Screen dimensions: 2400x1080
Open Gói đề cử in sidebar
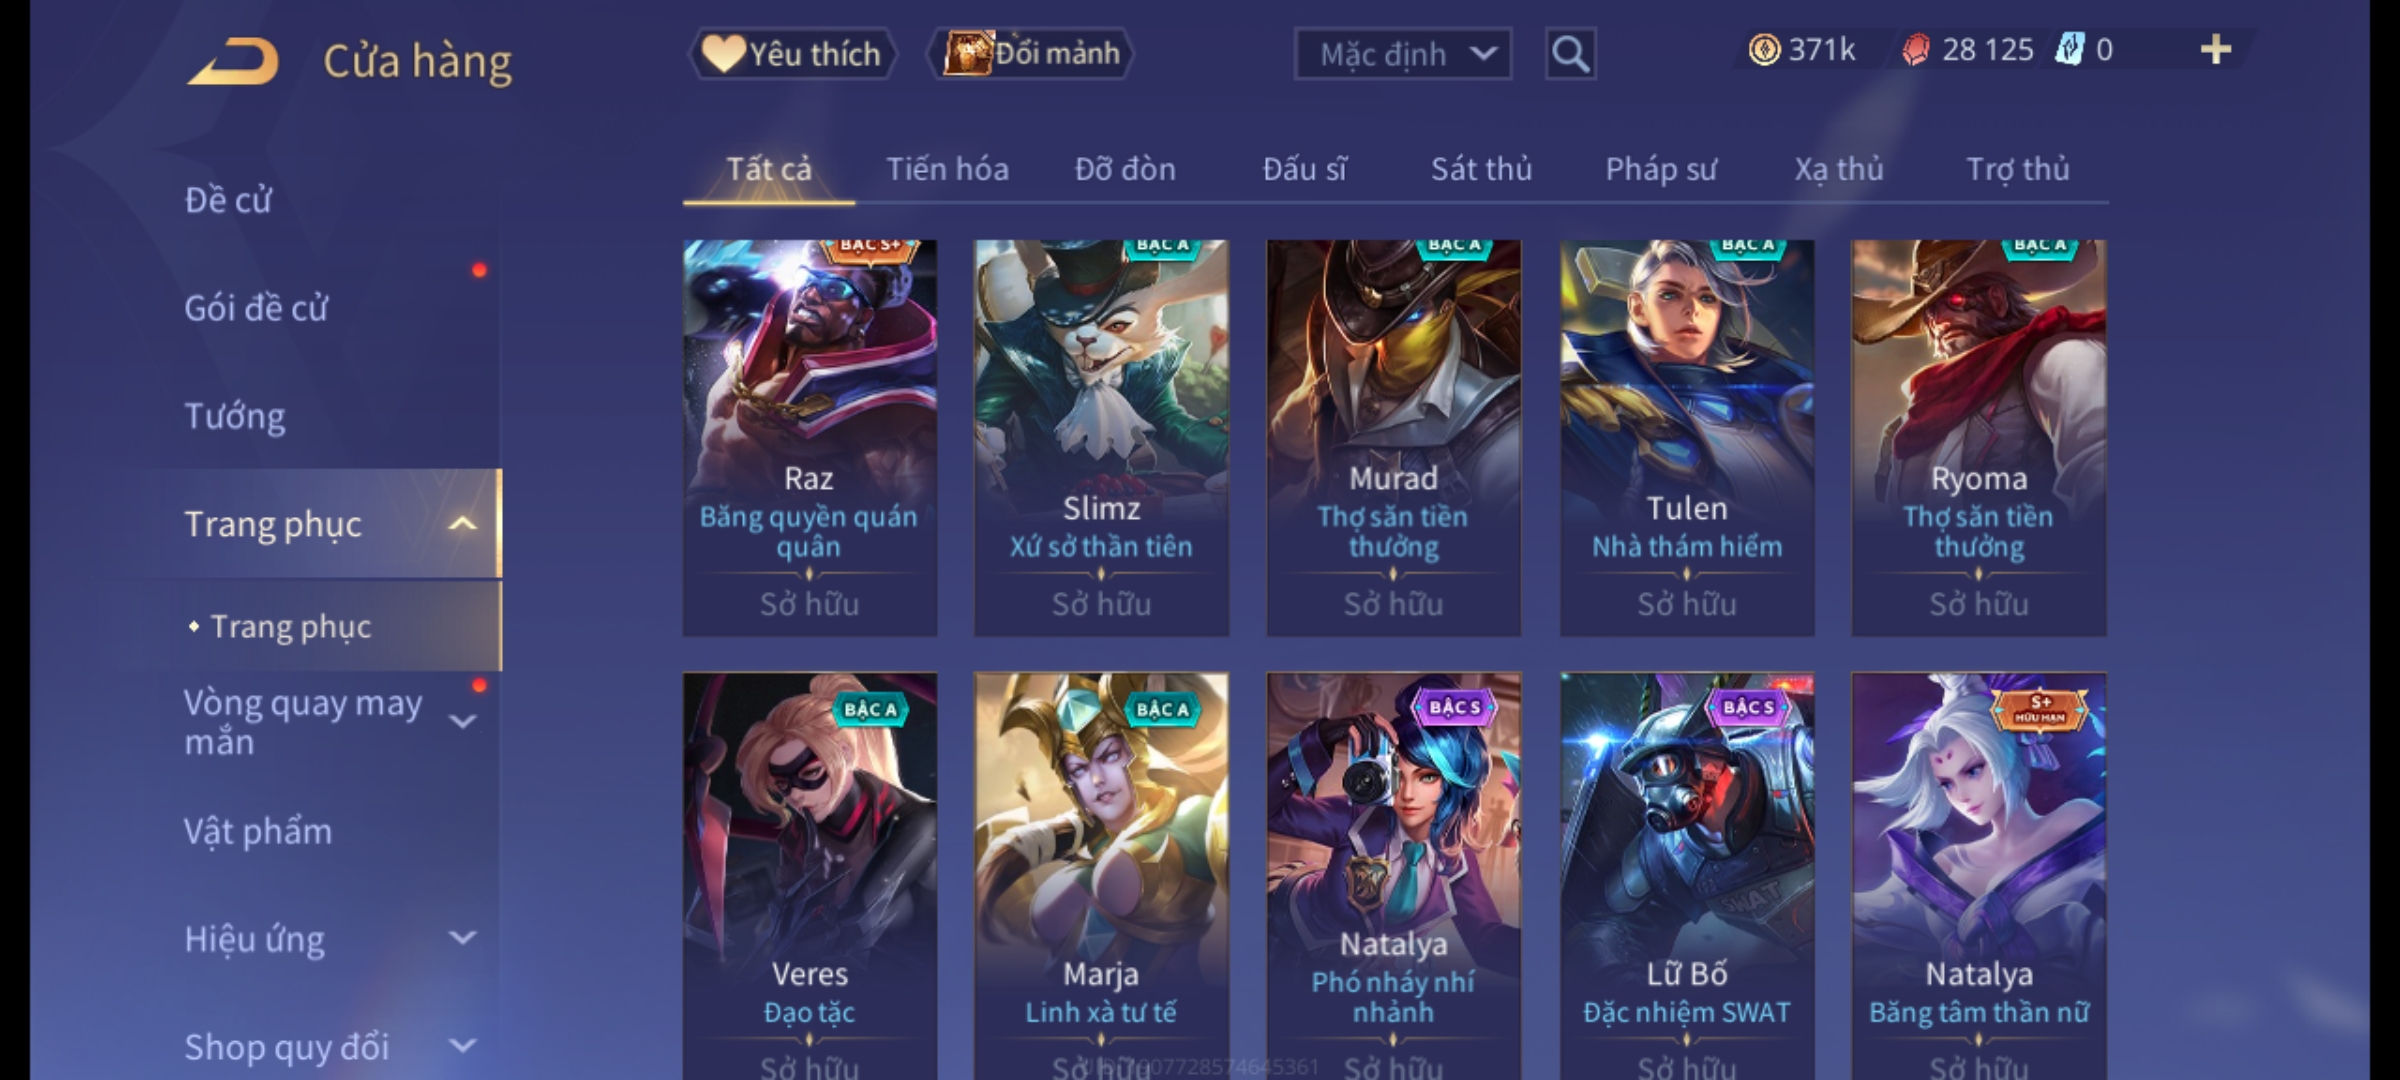coord(255,308)
